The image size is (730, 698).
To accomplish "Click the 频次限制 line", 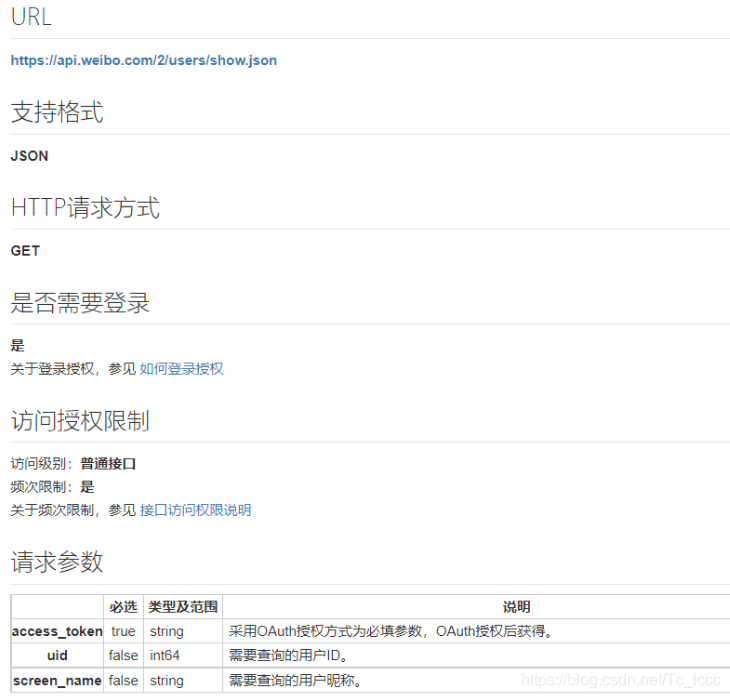I will pyautogui.click(x=52, y=487).
